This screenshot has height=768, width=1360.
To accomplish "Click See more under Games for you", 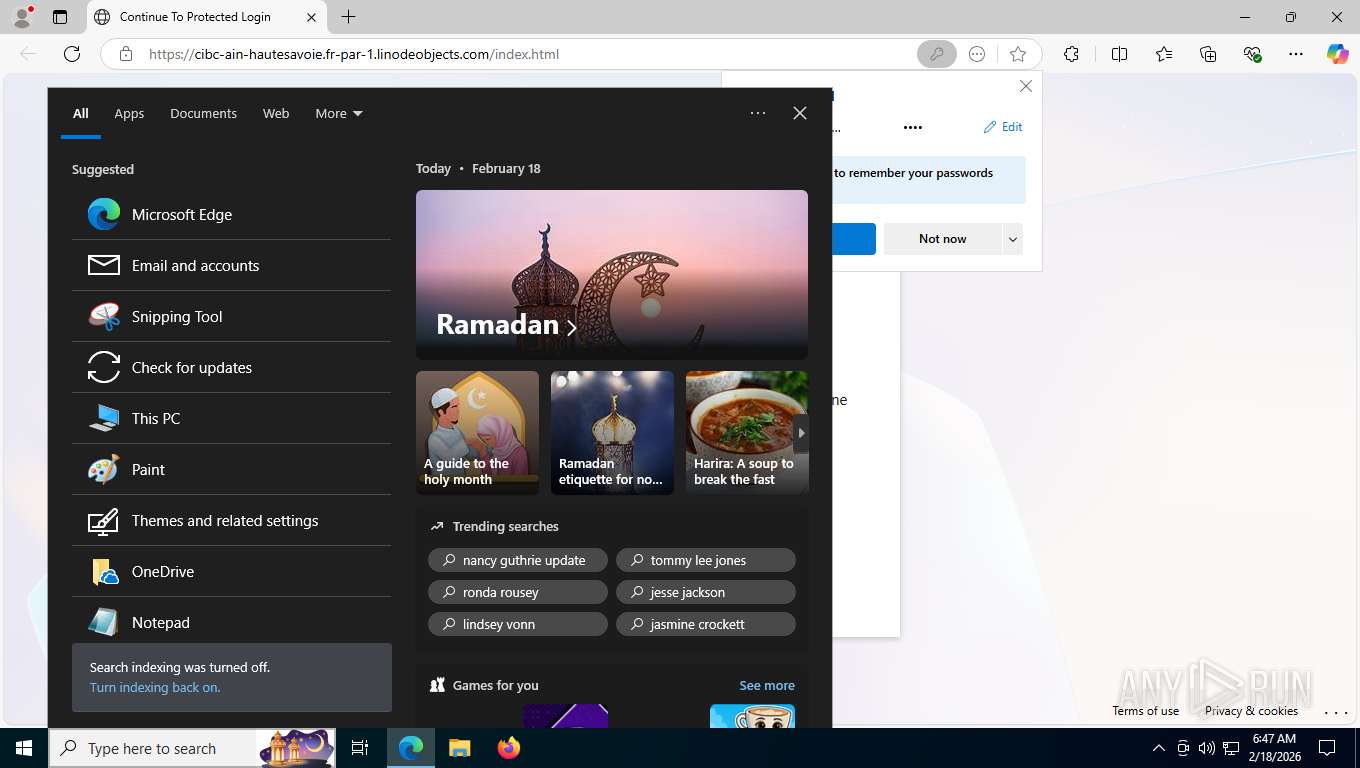I will (767, 685).
